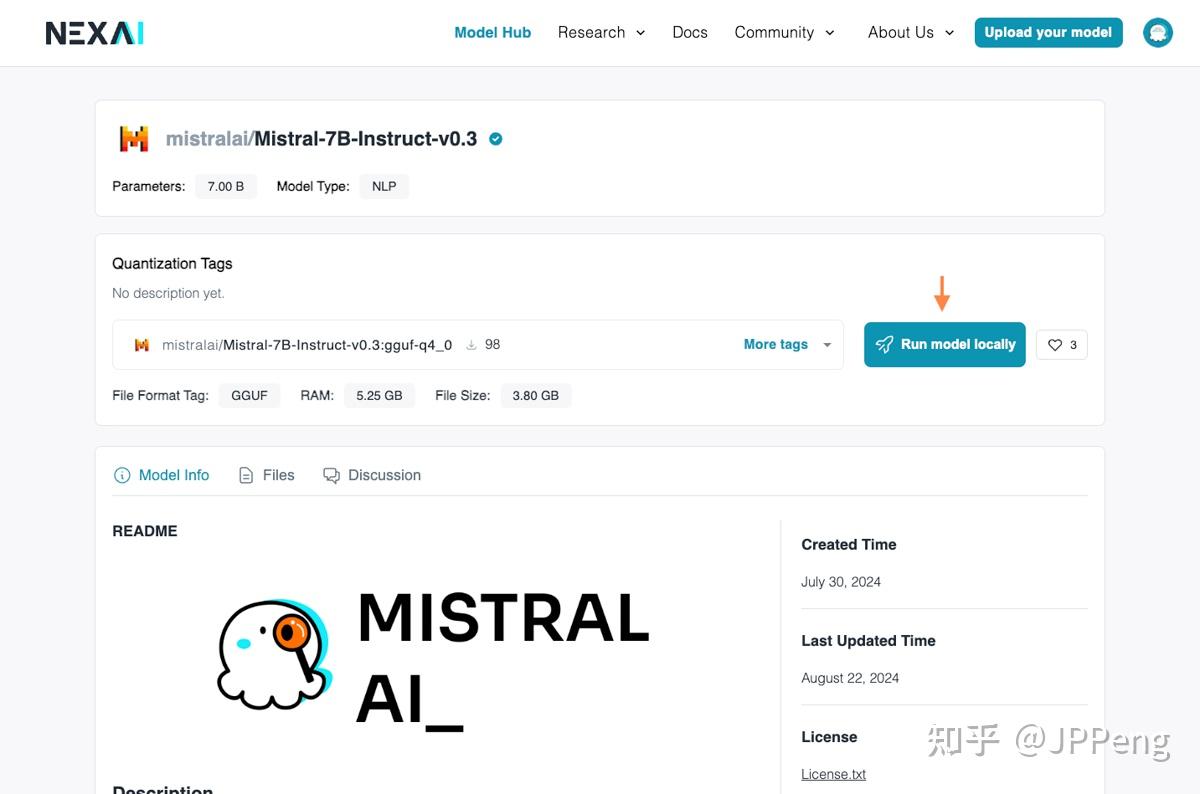Viewport: 1200px width, 794px height.
Task: Click the Mistral octopus image in the README
Action: tap(272, 655)
